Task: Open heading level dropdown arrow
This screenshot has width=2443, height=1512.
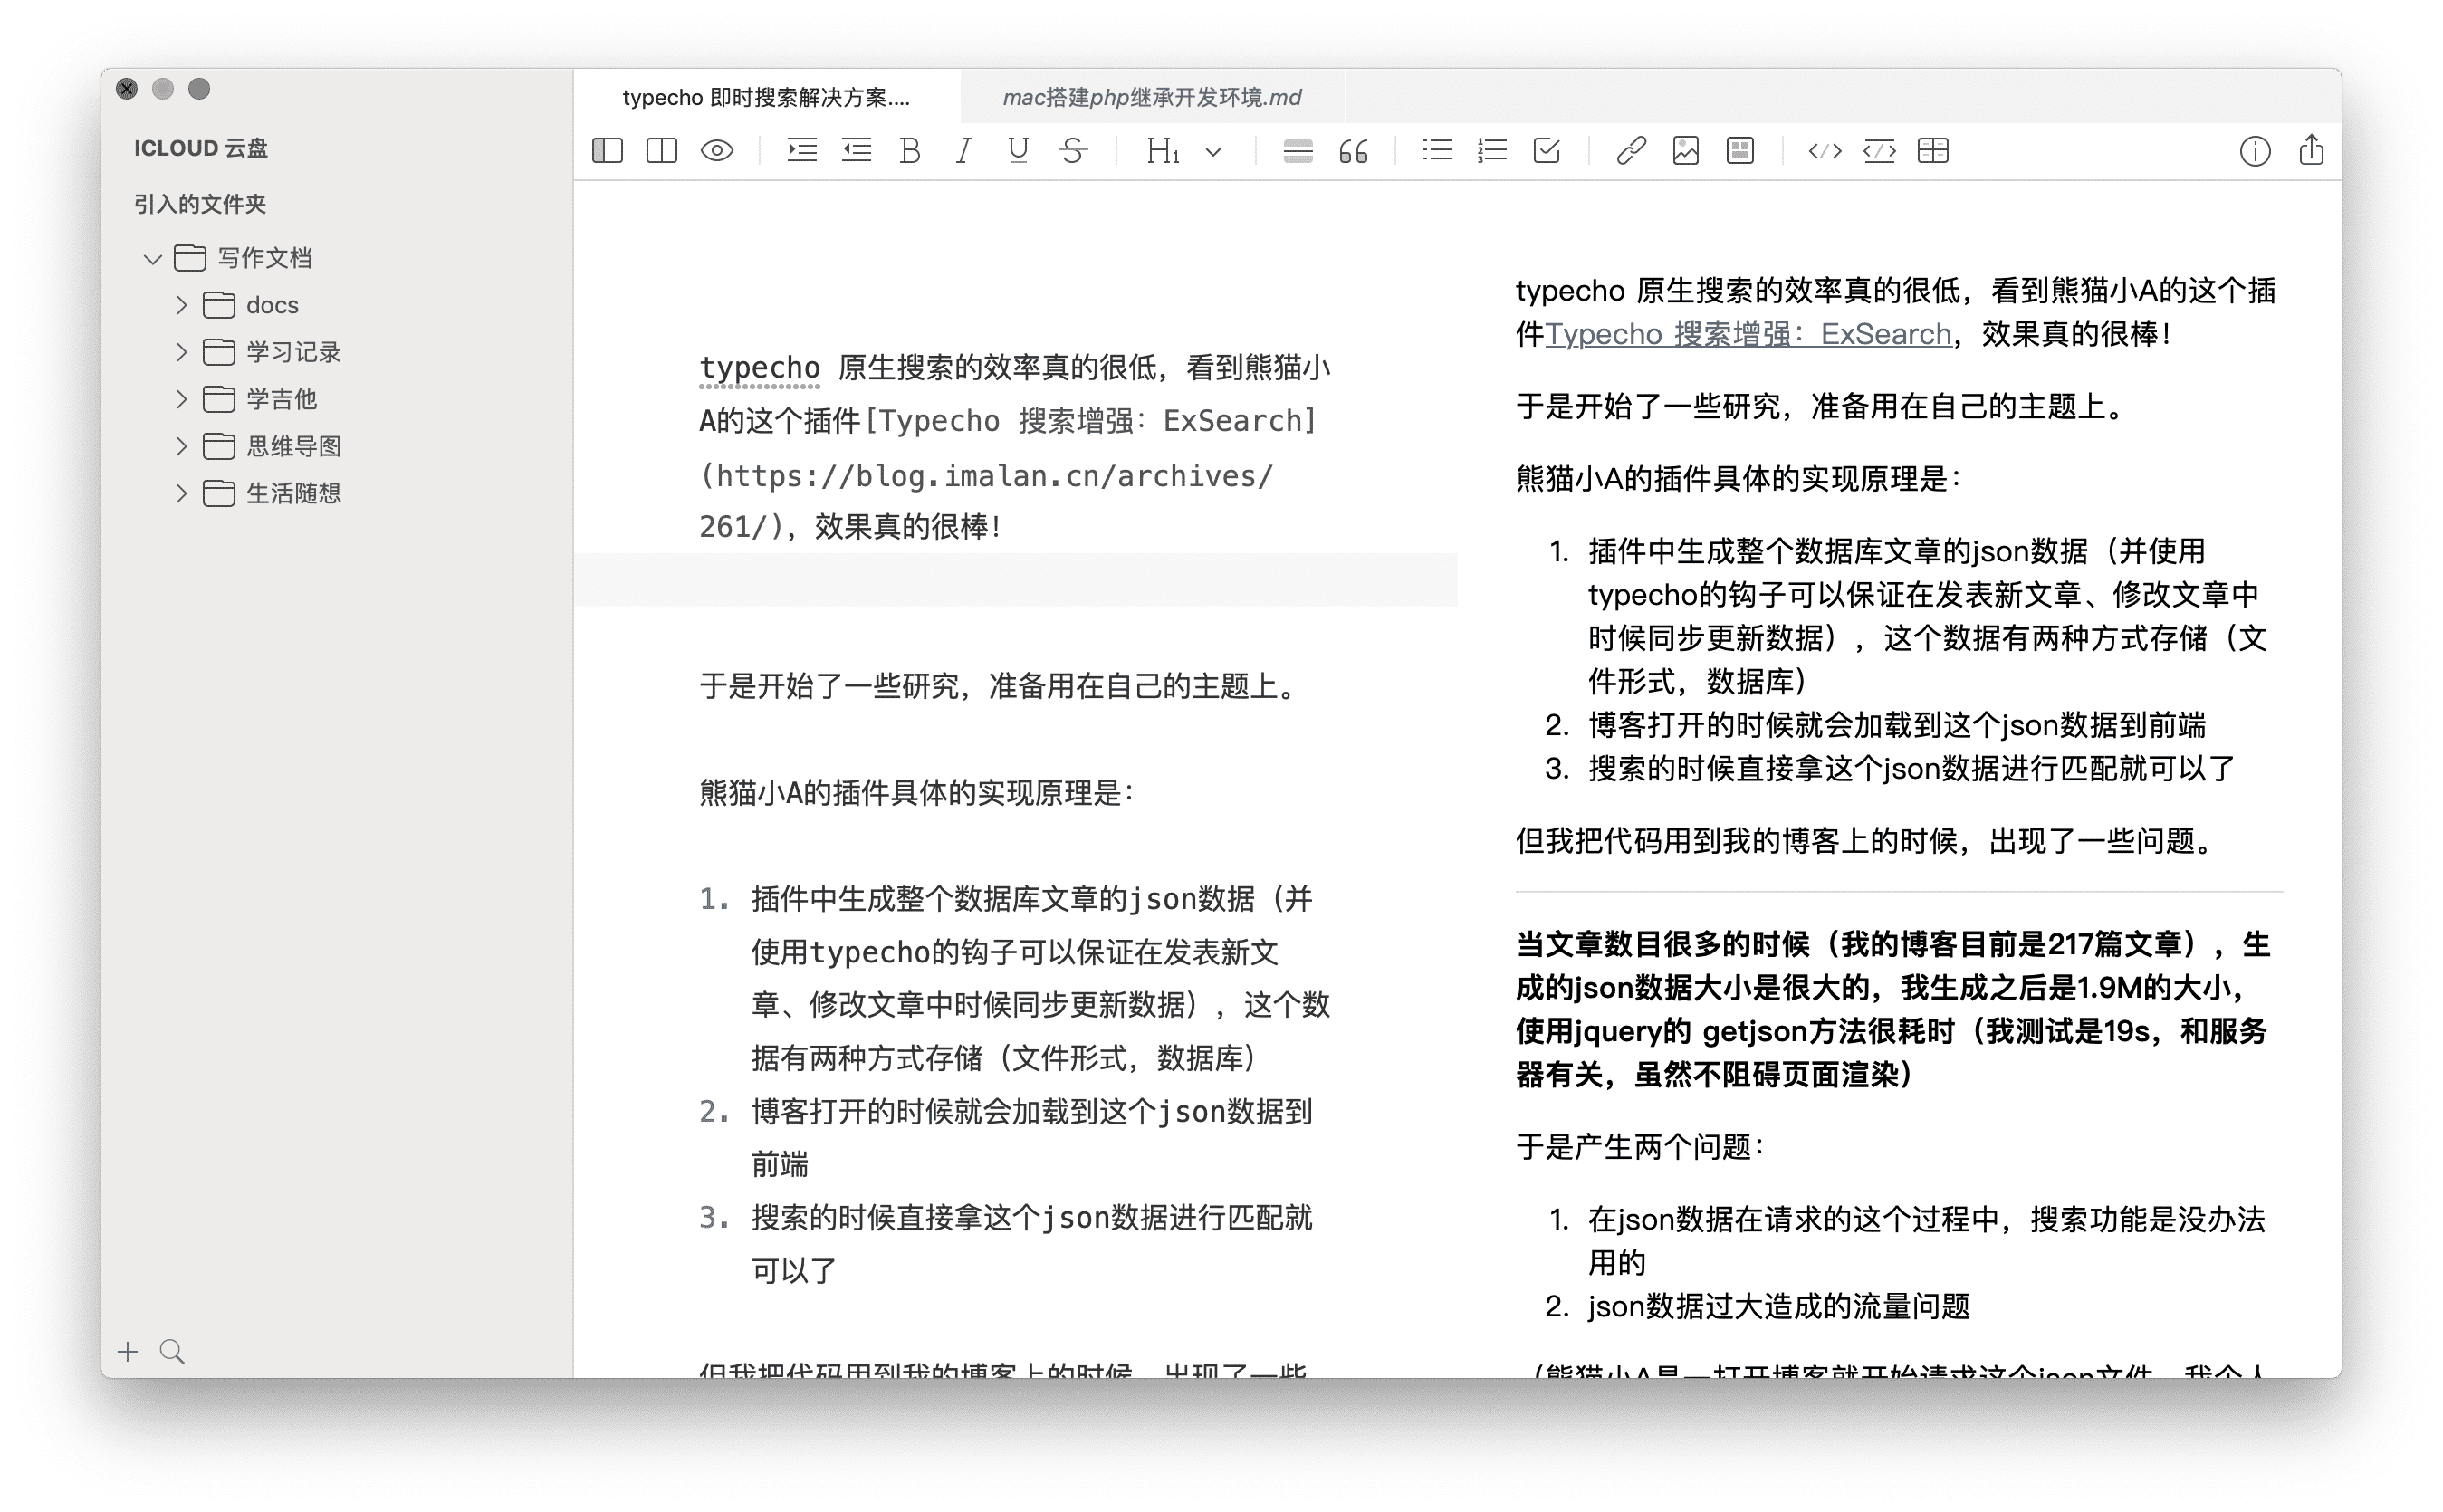Action: tap(1213, 152)
